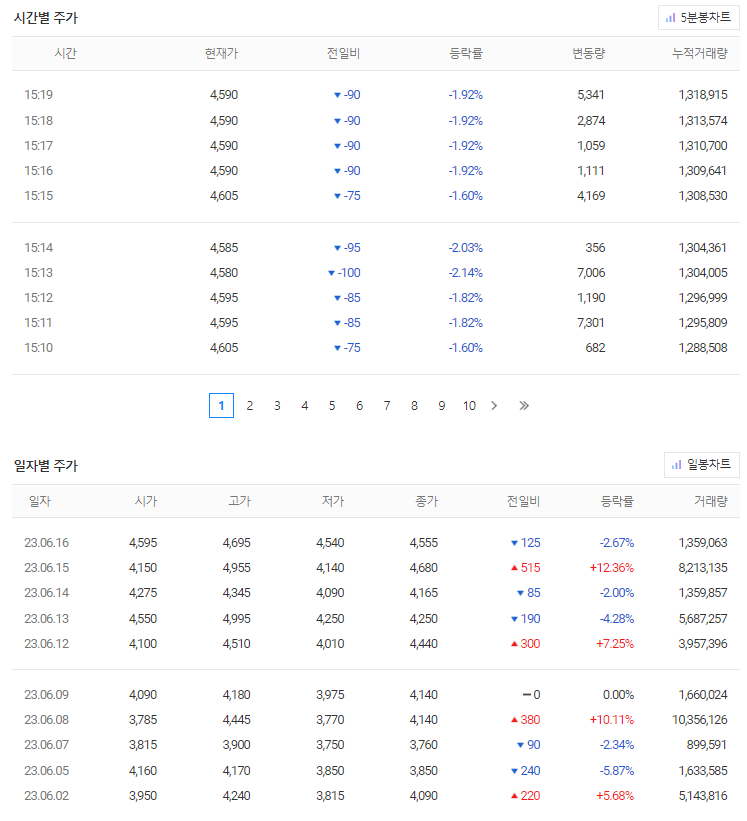
Task: Click trading volume 10,356,126
Action: 700,720
